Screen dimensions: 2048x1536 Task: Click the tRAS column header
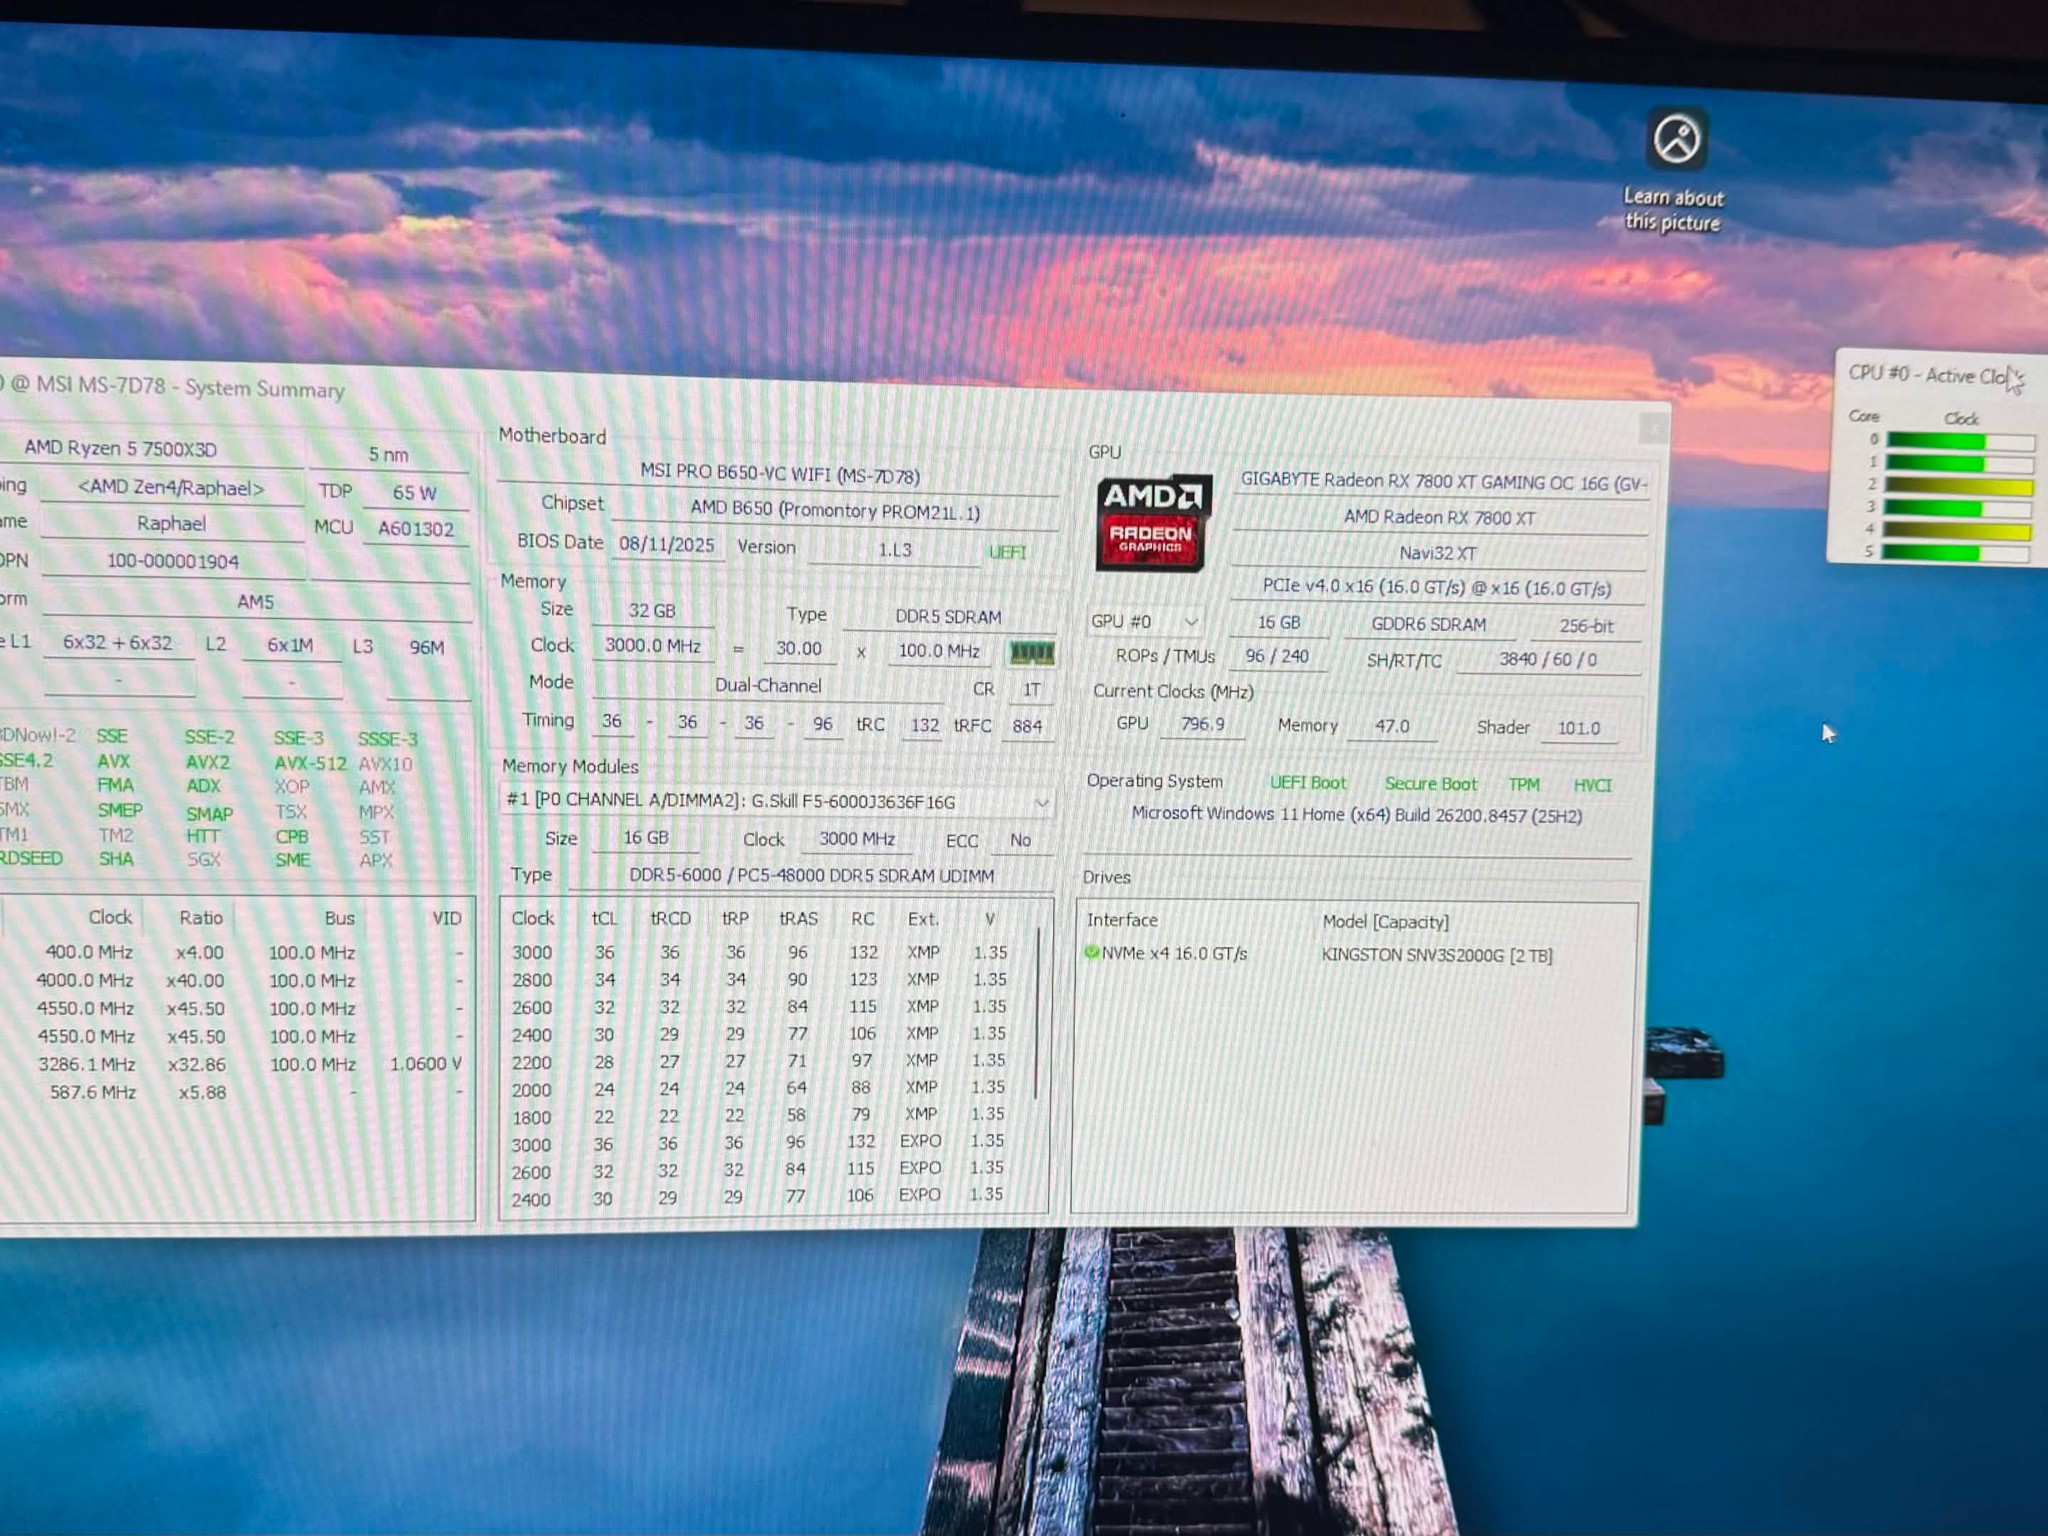point(798,918)
